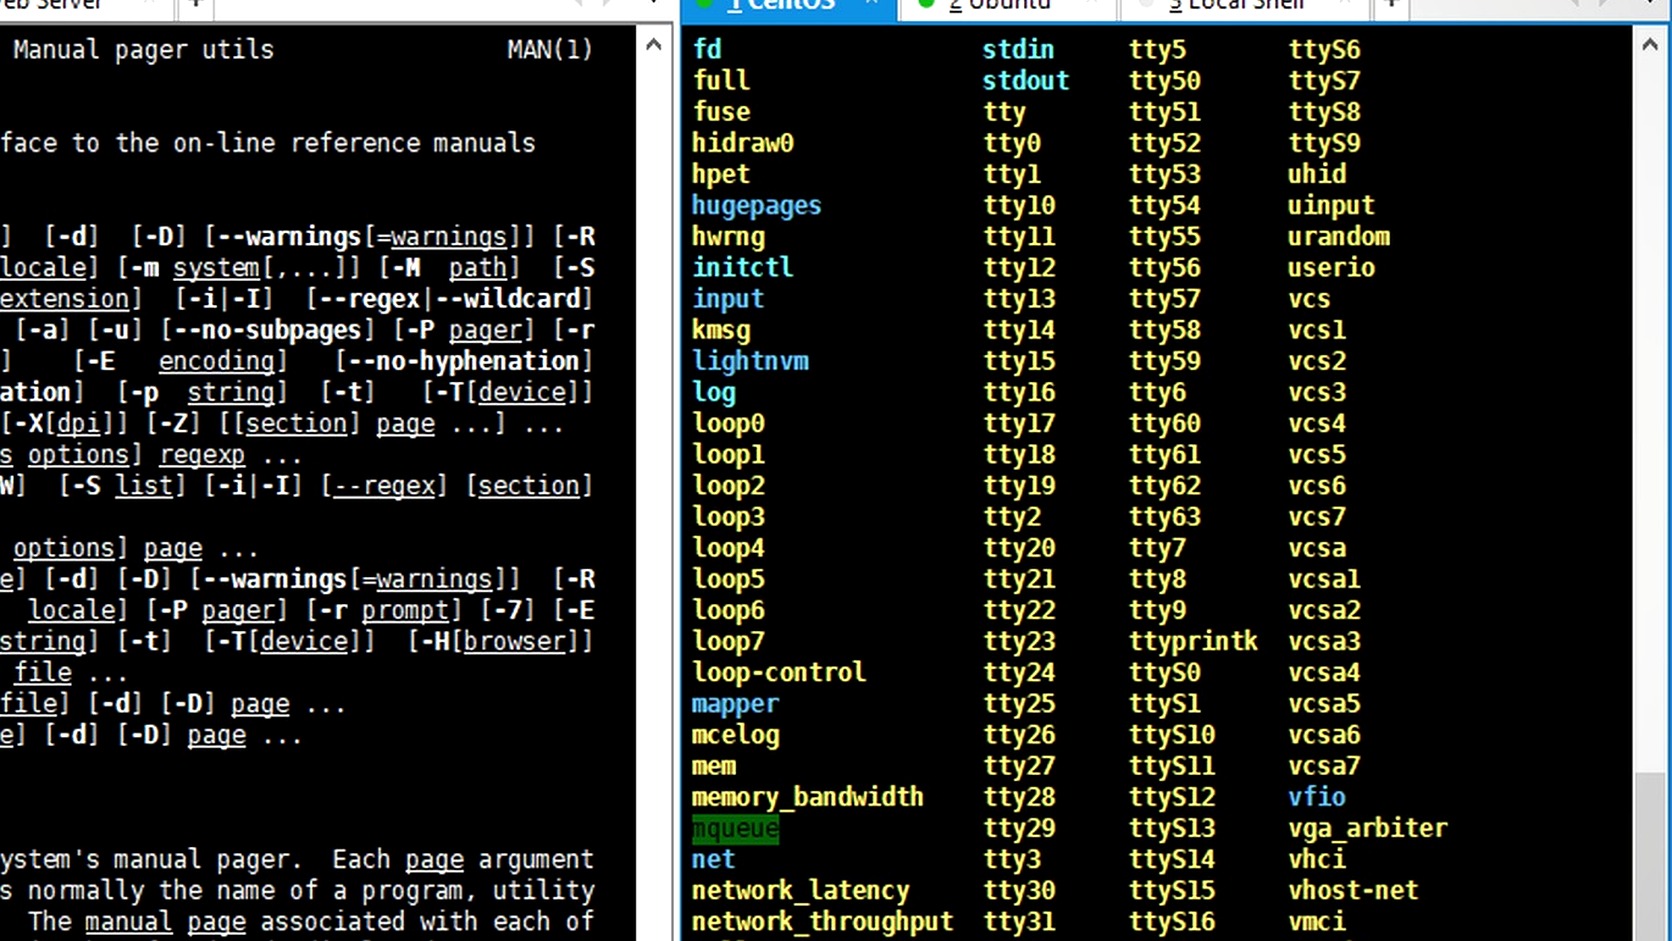The height and width of the screenshot is (941, 1672).
Task: Click the ttyS16 entry
Action: (x=1171, y=922)
